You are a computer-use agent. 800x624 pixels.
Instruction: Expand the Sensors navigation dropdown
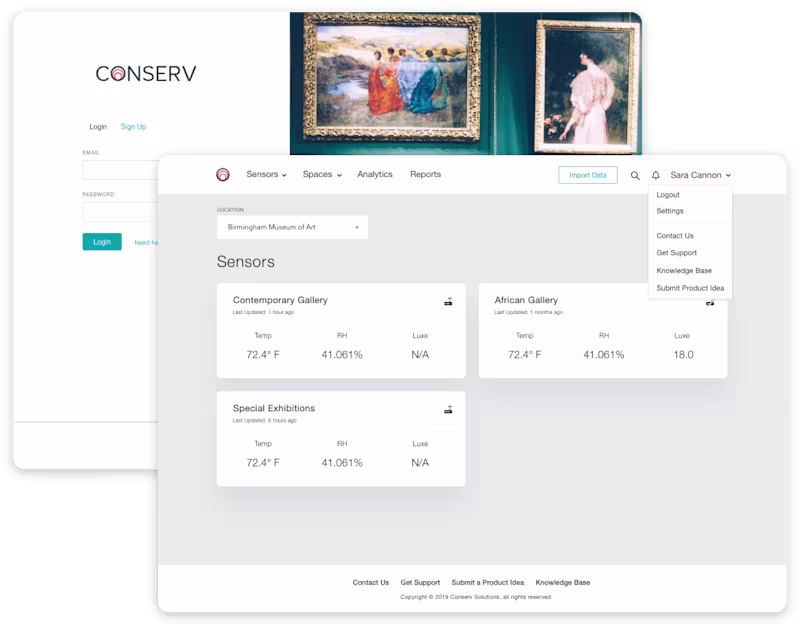click(x=266, y=174)
